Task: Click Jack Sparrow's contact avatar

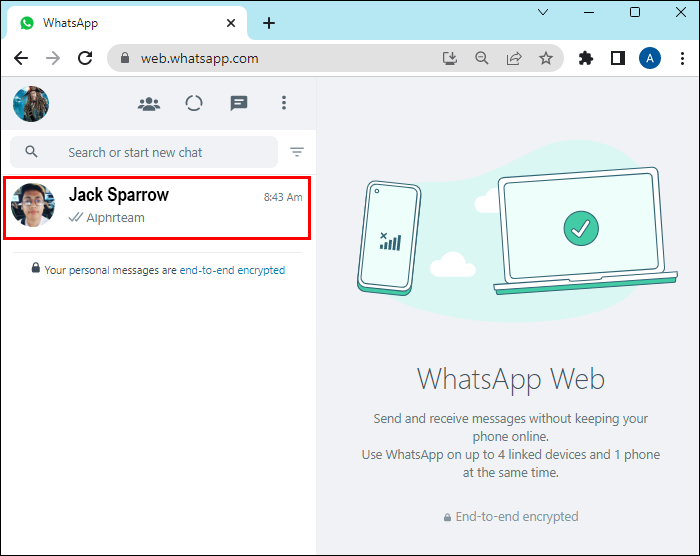Action: tap(33, 205)
